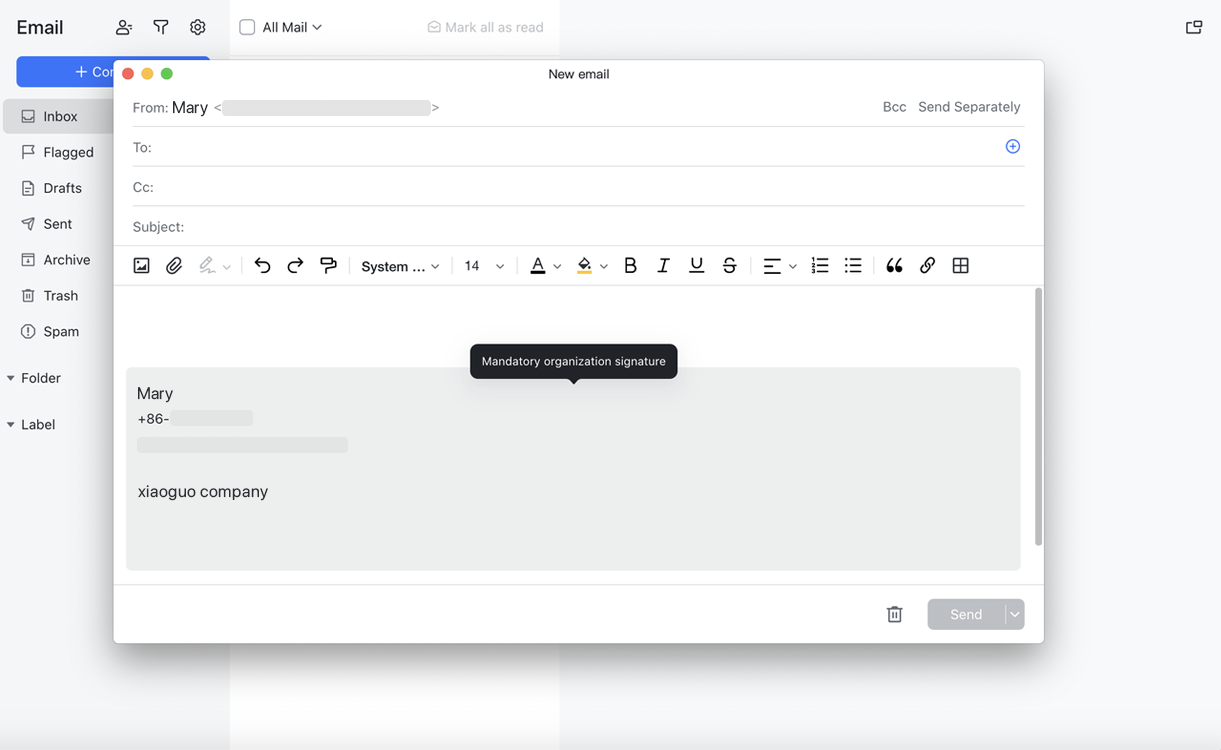Insert an image into the email body

141,265
